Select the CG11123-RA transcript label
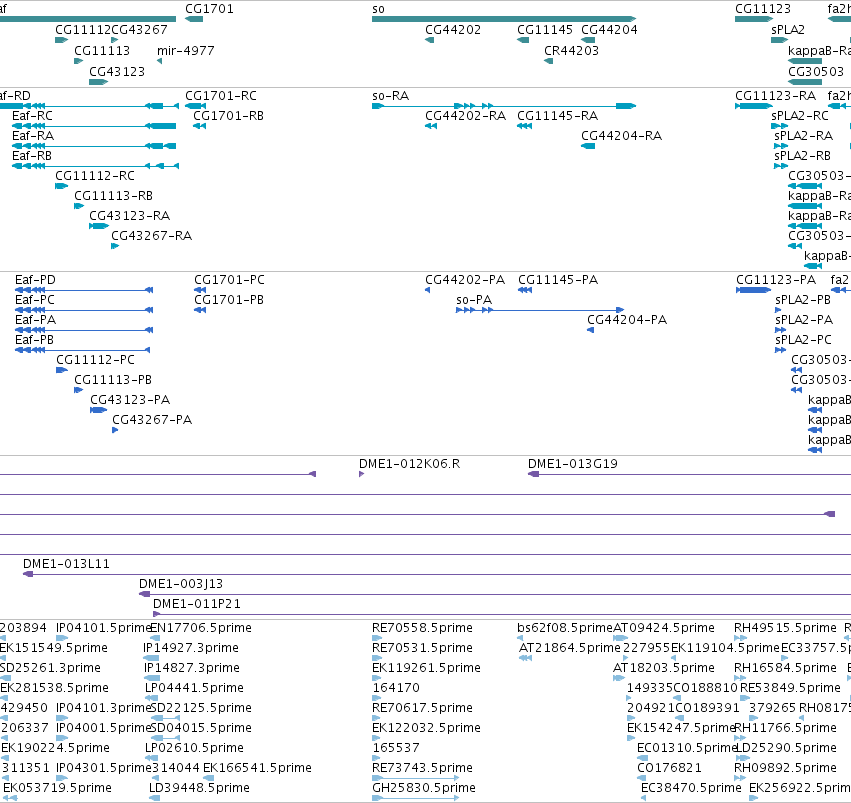The height and width of the screenshot is (803, 851). pyautogui.click(x=775, y=95)
